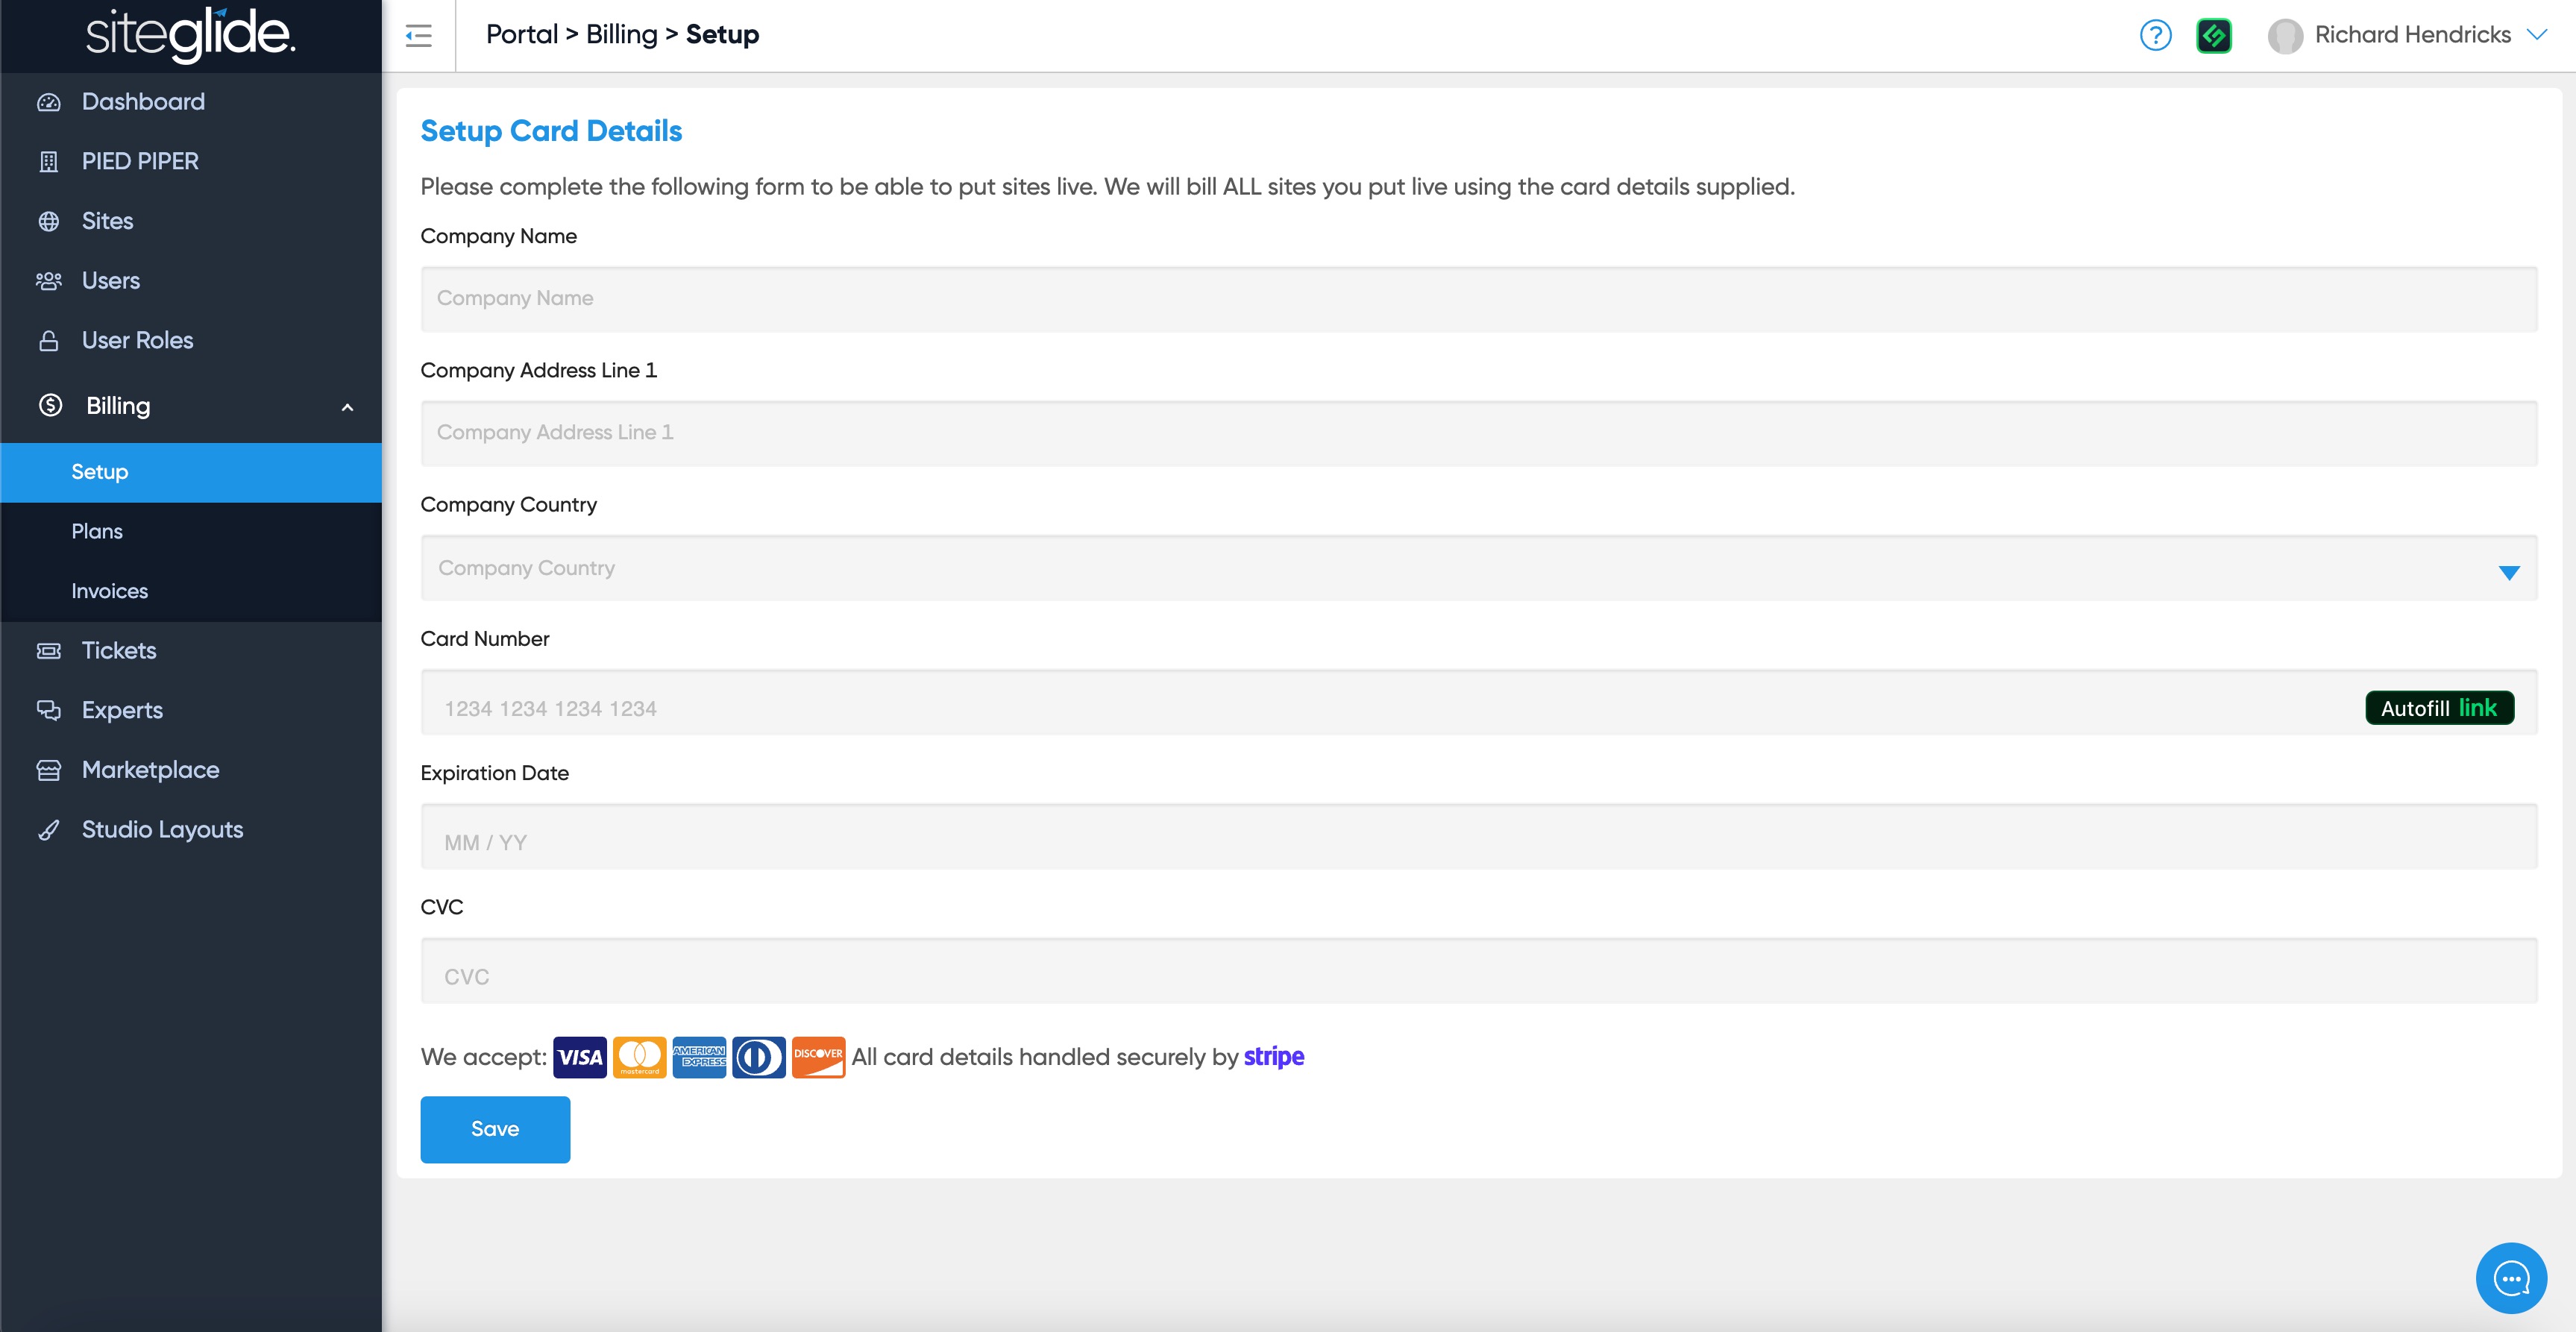
Task: Open the Company Country dropdown
Action: point(1478,568)
